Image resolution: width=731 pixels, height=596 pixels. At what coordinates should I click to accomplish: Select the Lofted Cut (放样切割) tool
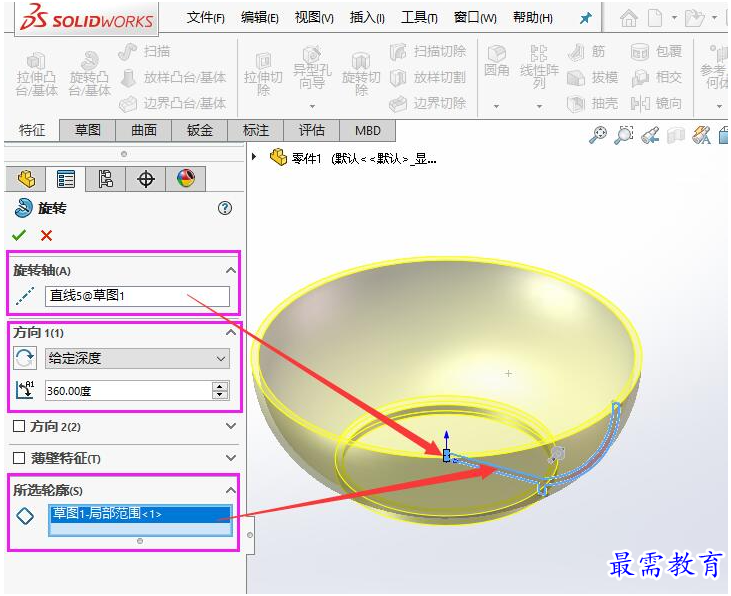(x=428, y=77)
